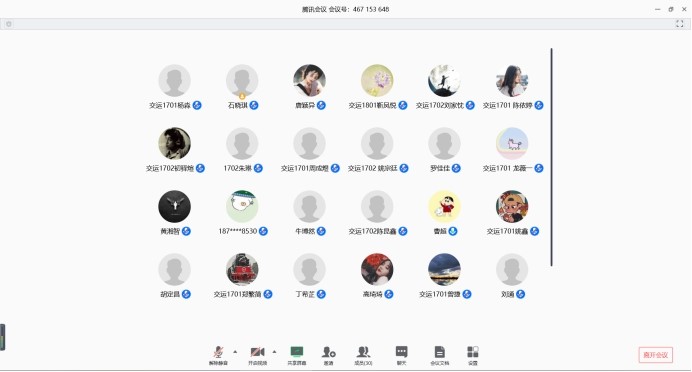
Task: Select the 187****8530 participant avatar
Action: [x=242, y=206]
